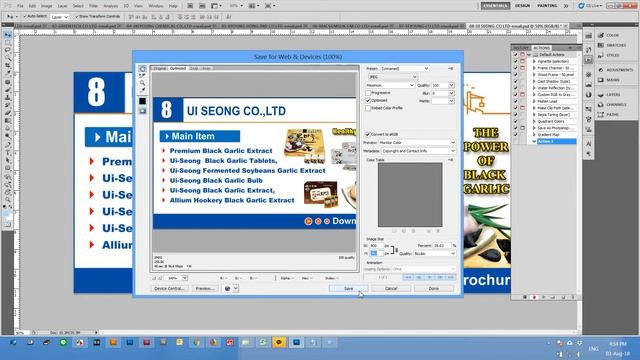Click the Preview button
This screenshot has width=640, height=360.
[205, 289]
